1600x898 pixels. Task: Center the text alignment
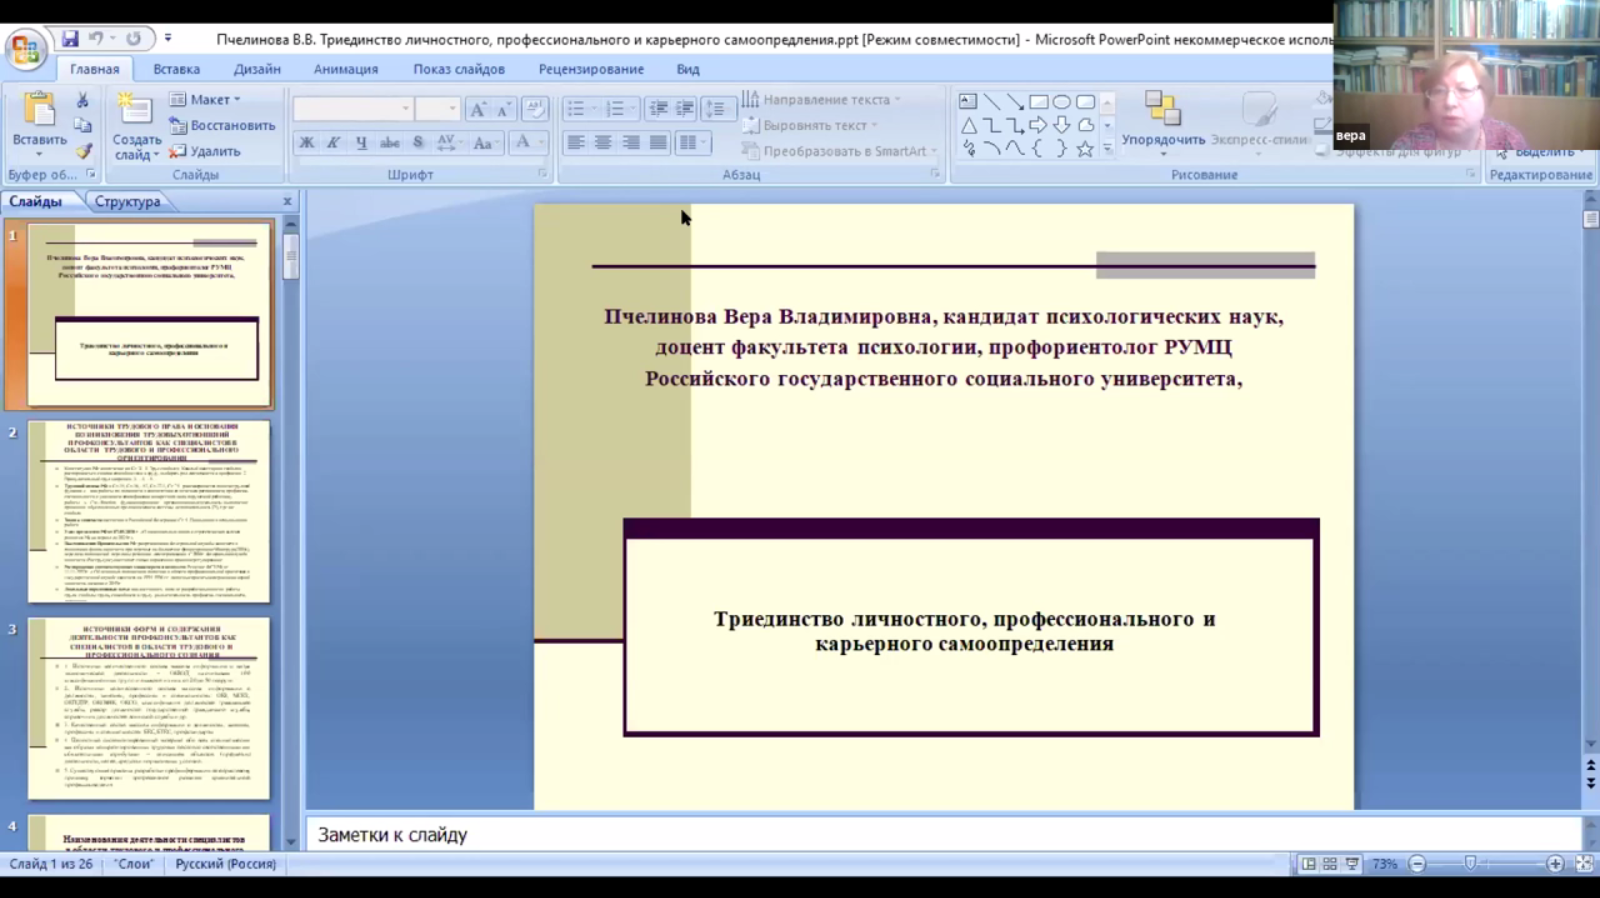[603, 143]
